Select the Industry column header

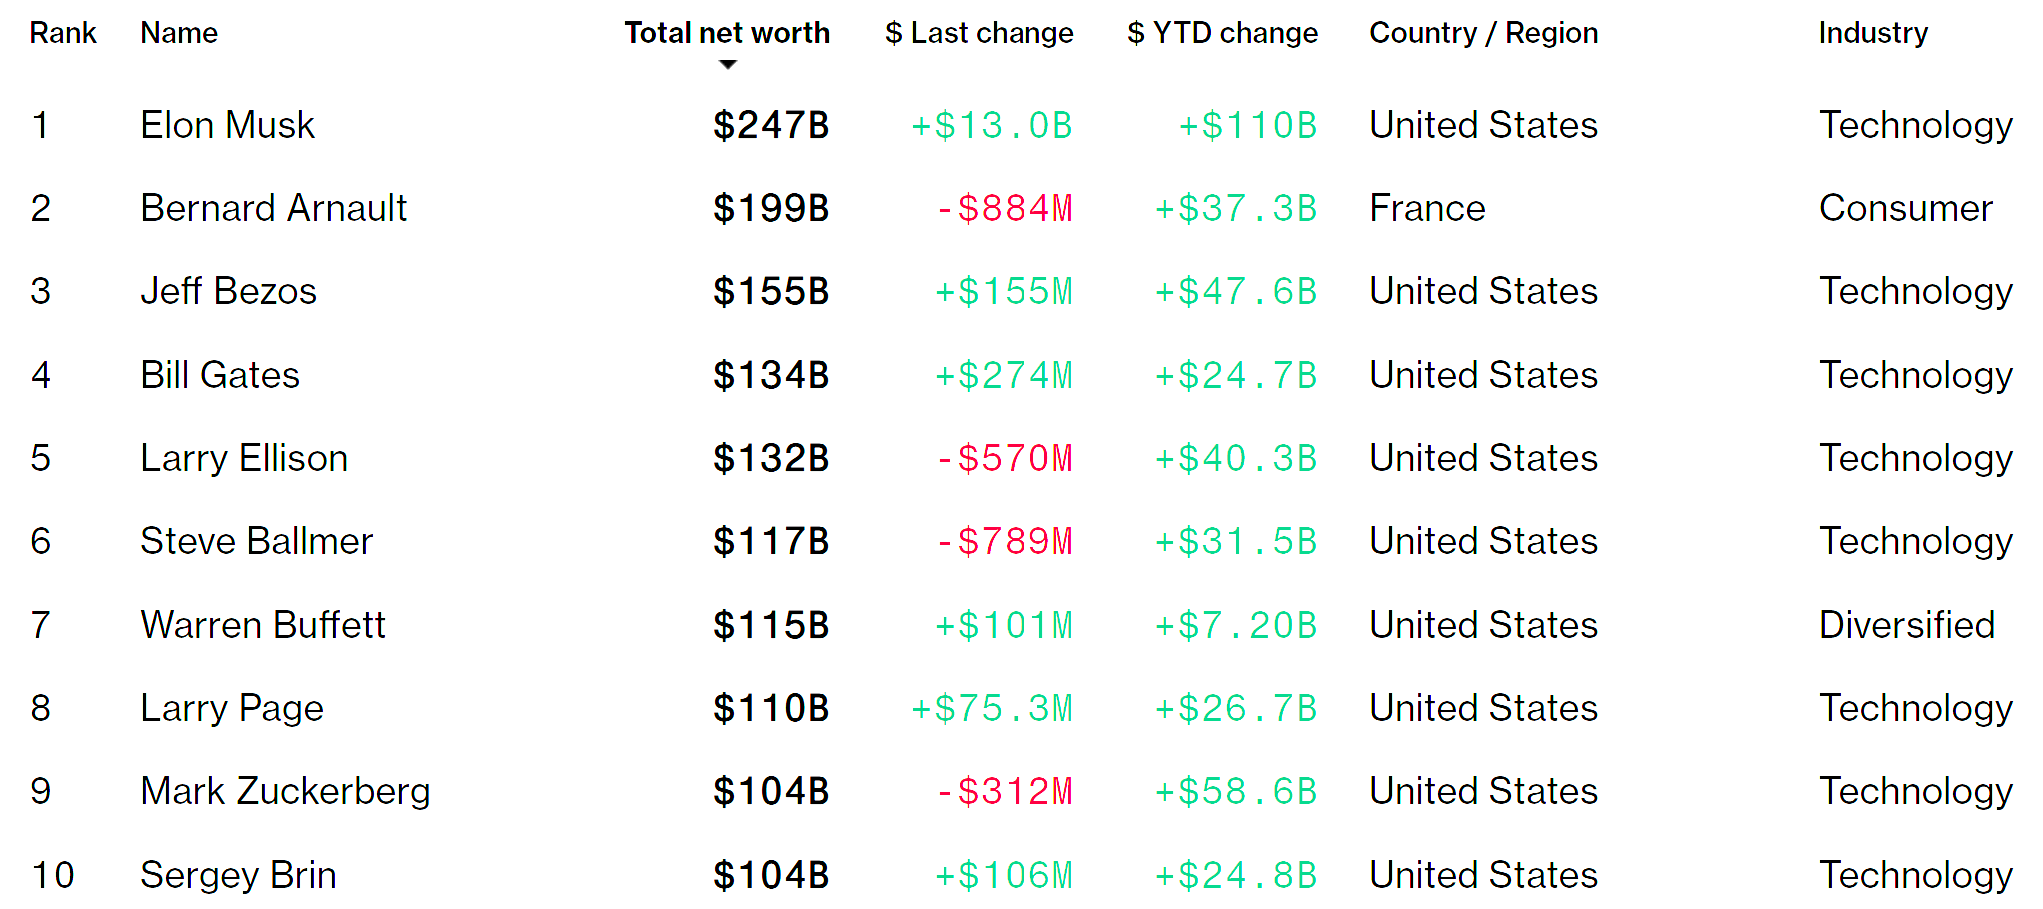[x=1873, y=33]
